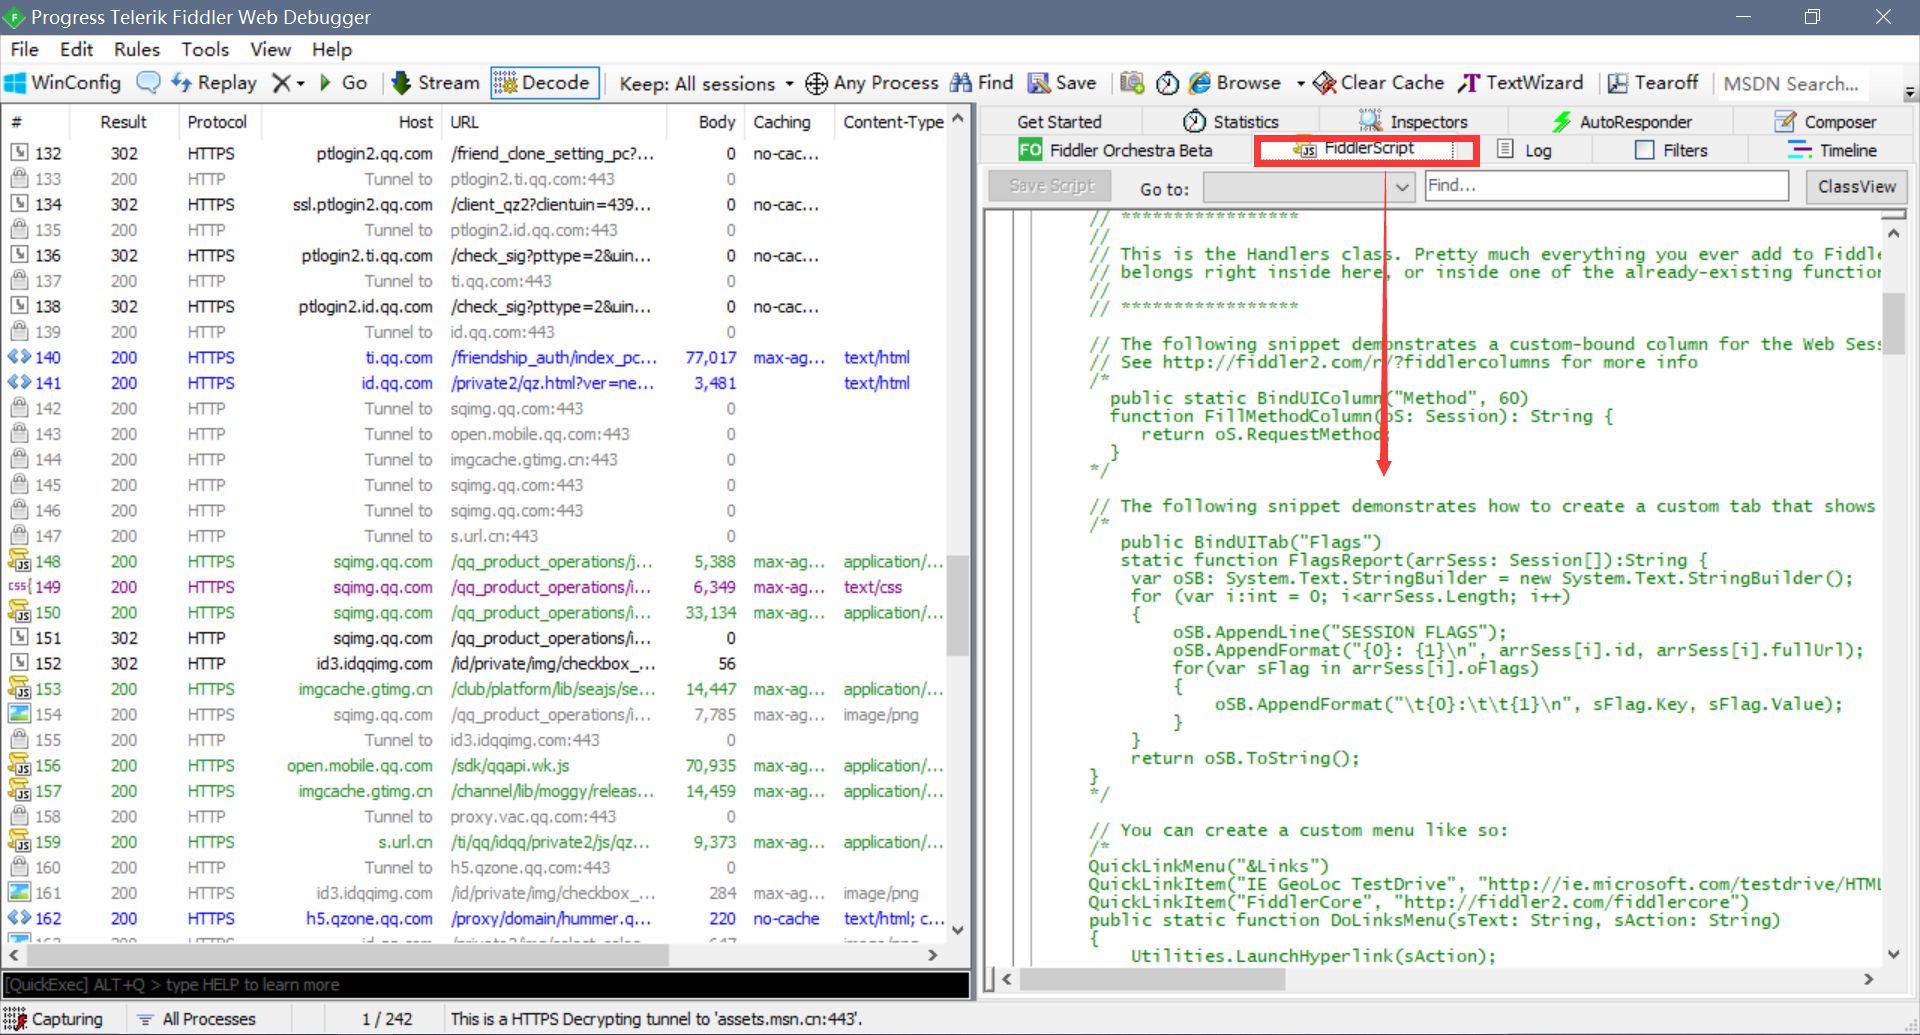Click the QuickExec command box
This screenshot has height=1035, width=1920.
point(486,985)
